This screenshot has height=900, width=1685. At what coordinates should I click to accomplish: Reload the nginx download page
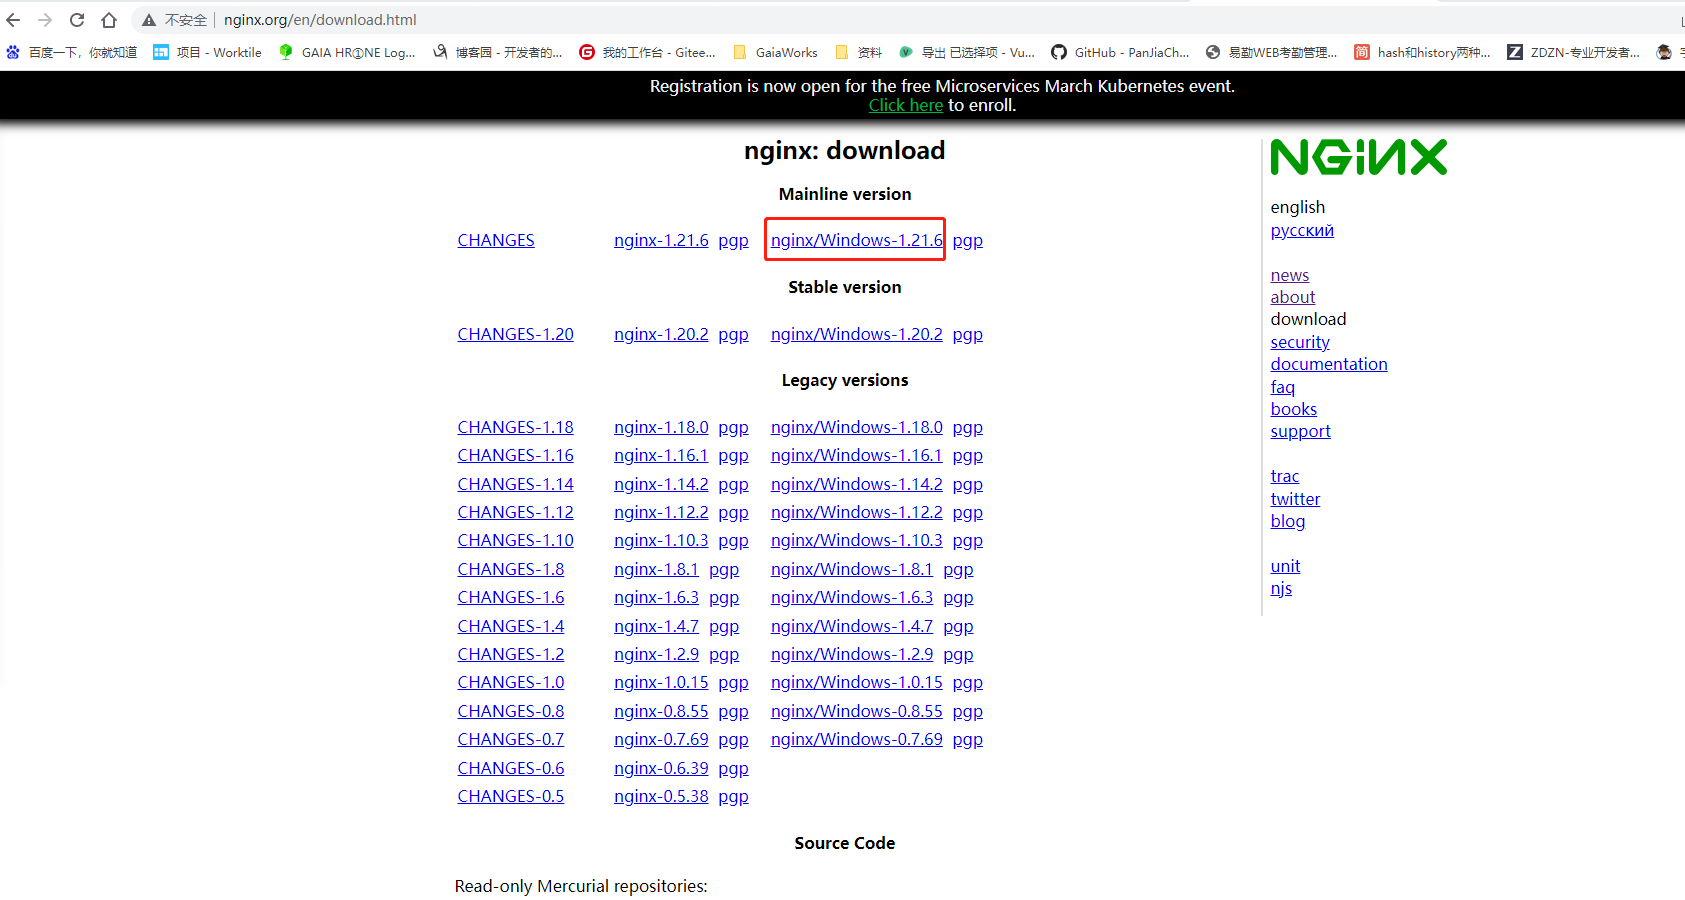[77, 20]
